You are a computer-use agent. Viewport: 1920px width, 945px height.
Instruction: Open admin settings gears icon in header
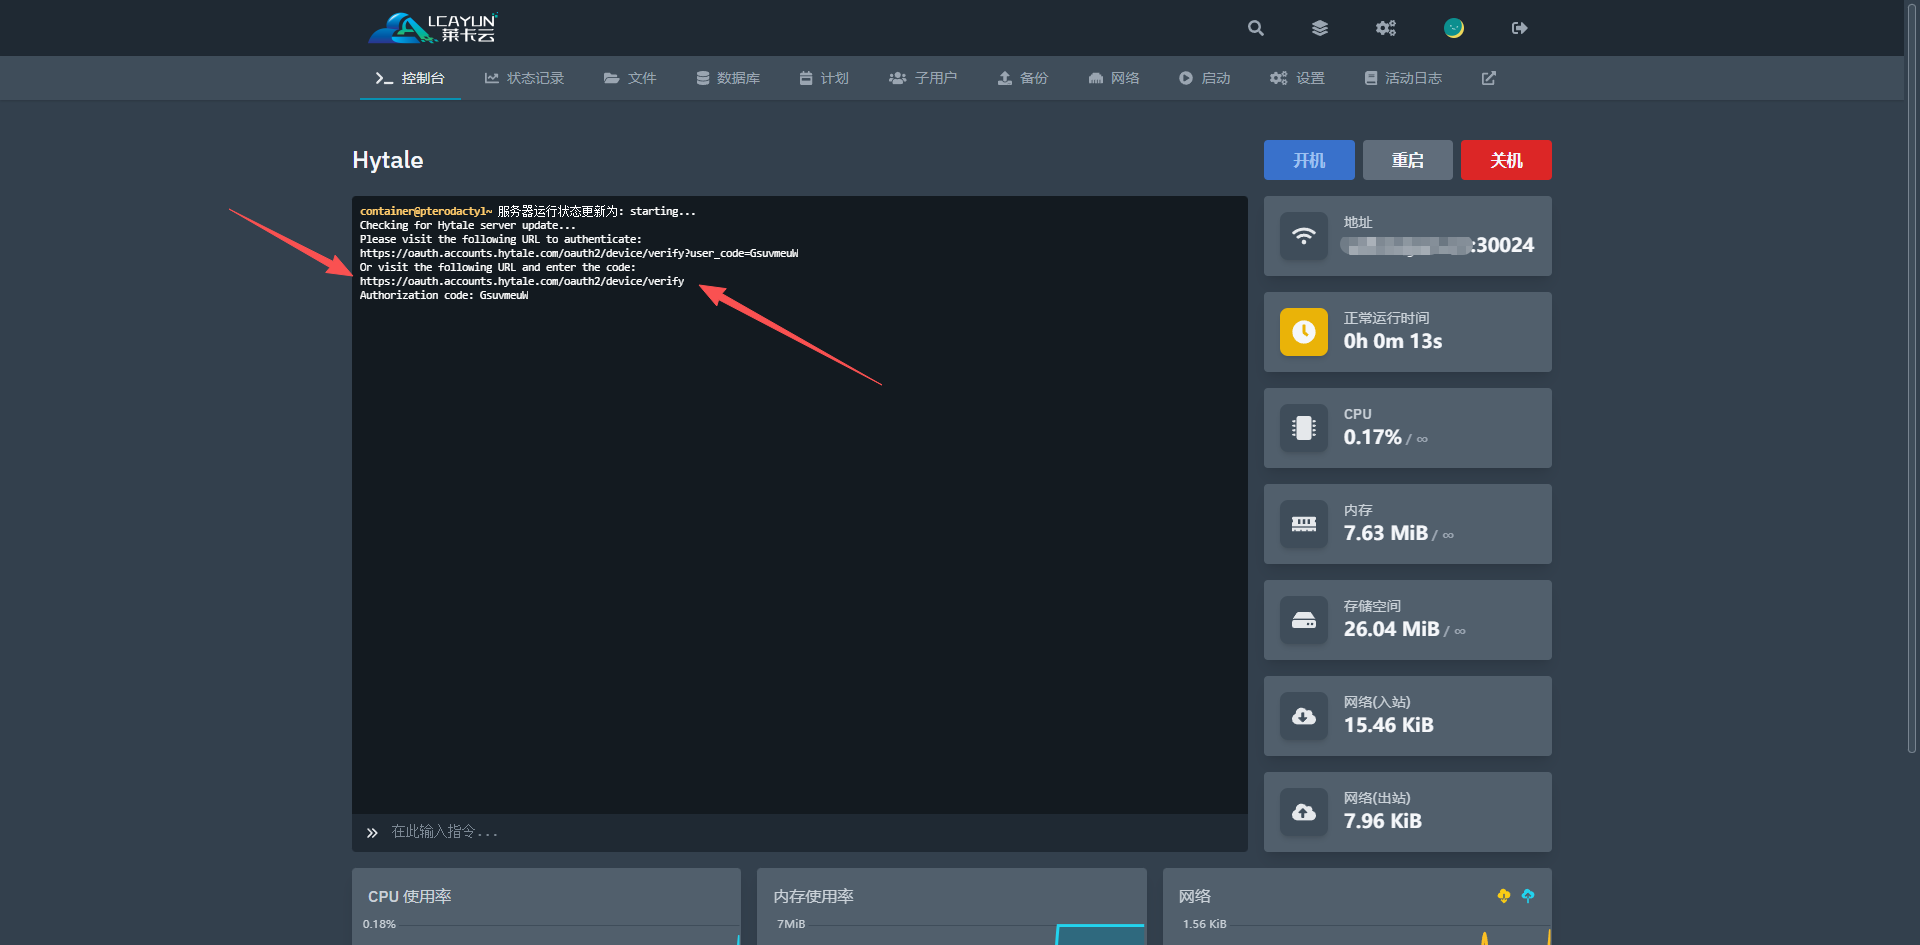point(1385,28)
